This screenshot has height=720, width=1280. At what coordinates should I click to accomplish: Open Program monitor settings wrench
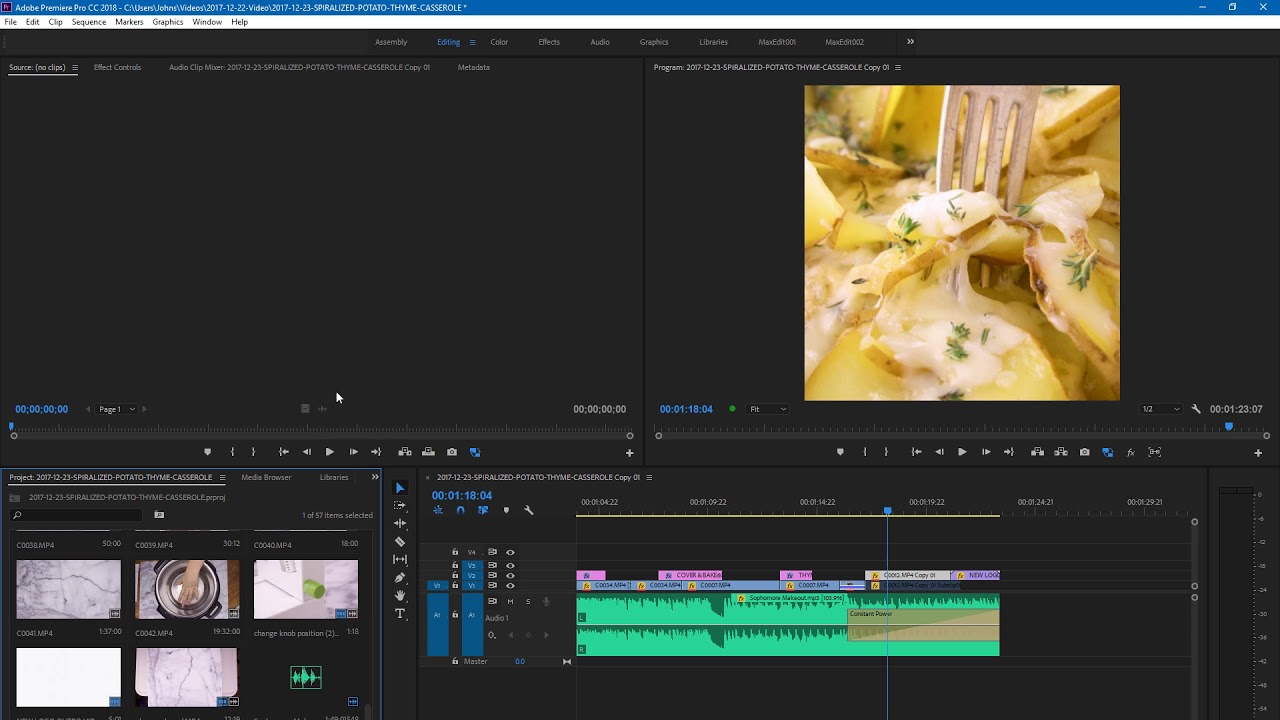tap(1196, 409)
